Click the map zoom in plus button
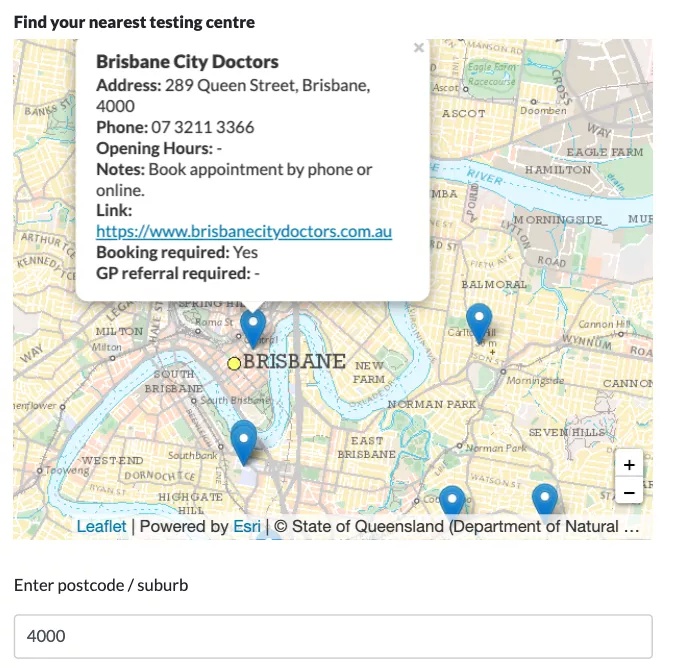698x668 pixels. (629, 464)
